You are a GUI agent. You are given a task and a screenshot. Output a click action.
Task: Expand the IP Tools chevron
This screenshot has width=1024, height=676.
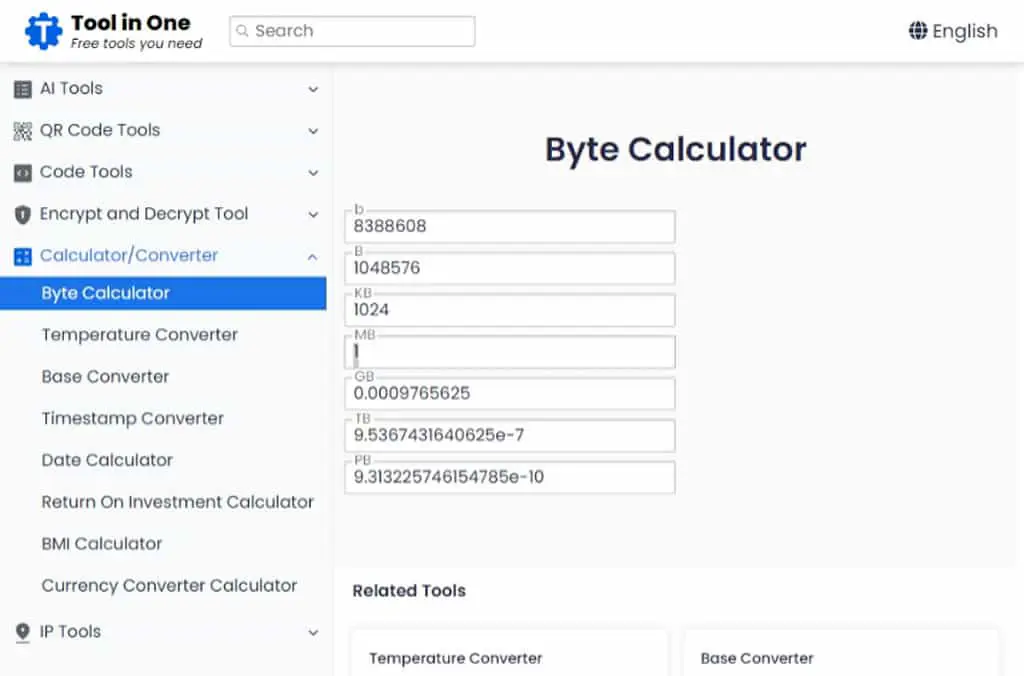coord(313,632)
